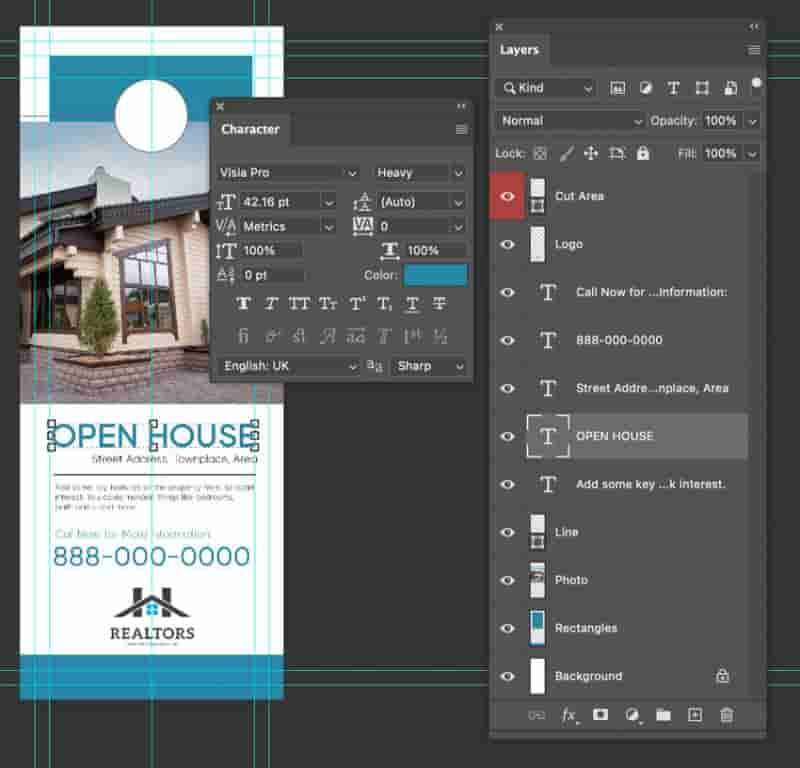Screen dimensions: 800x768
Task: Click the horizontal scale 100% field
Action: [x=435, y=251]
